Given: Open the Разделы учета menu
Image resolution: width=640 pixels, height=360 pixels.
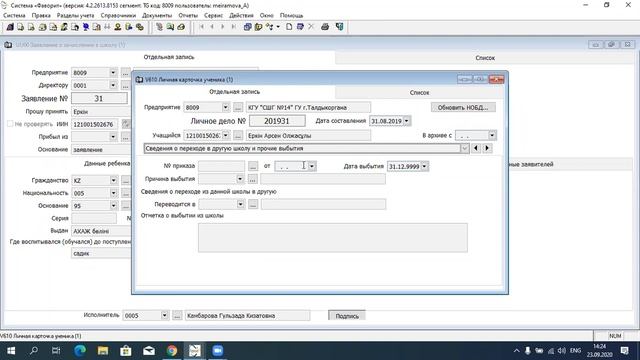Looking at the screenshot, I should click(x=76, y=15).
